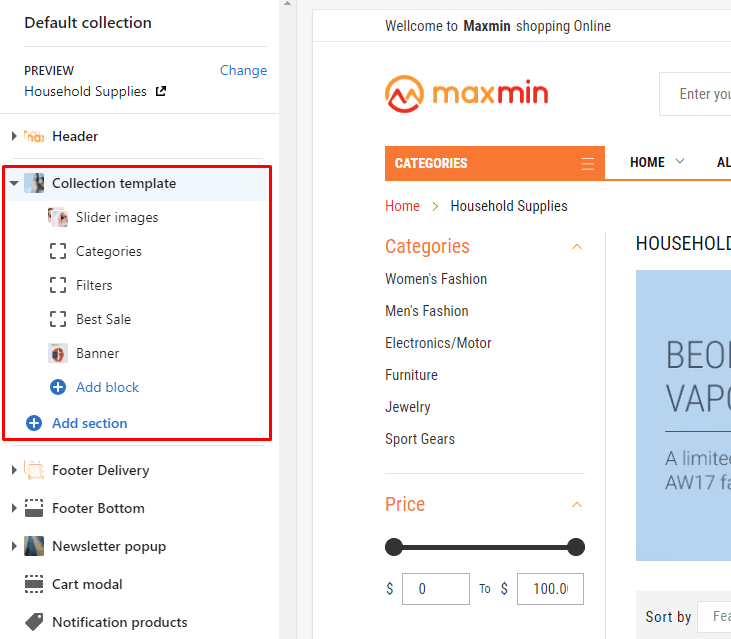731x639 pixels.
Task: Expand the Newsletter popup section
Action: [x=13, y=546]
